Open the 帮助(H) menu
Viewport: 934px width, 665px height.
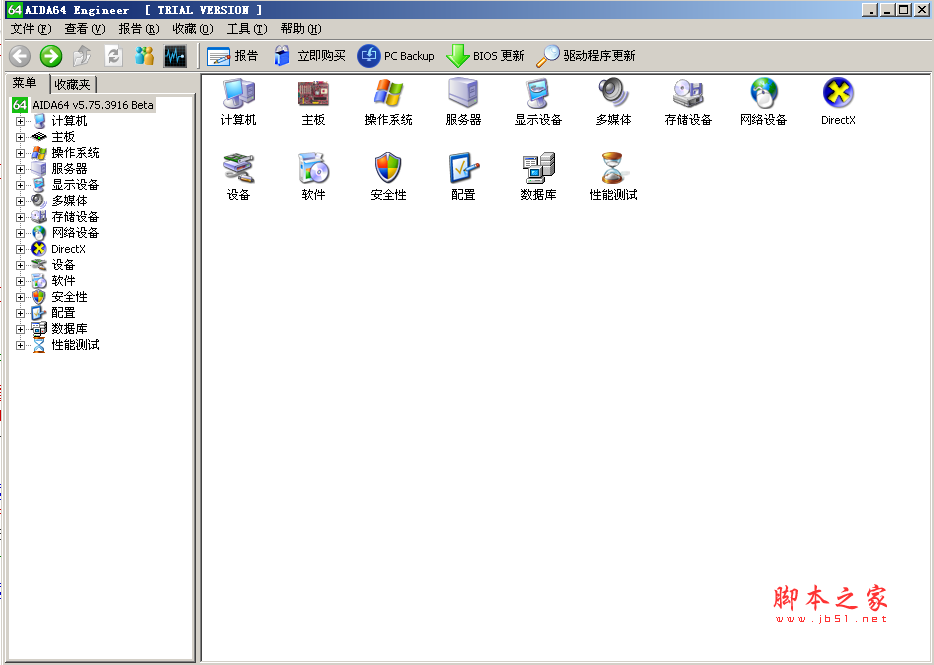[x=301, y=29]
